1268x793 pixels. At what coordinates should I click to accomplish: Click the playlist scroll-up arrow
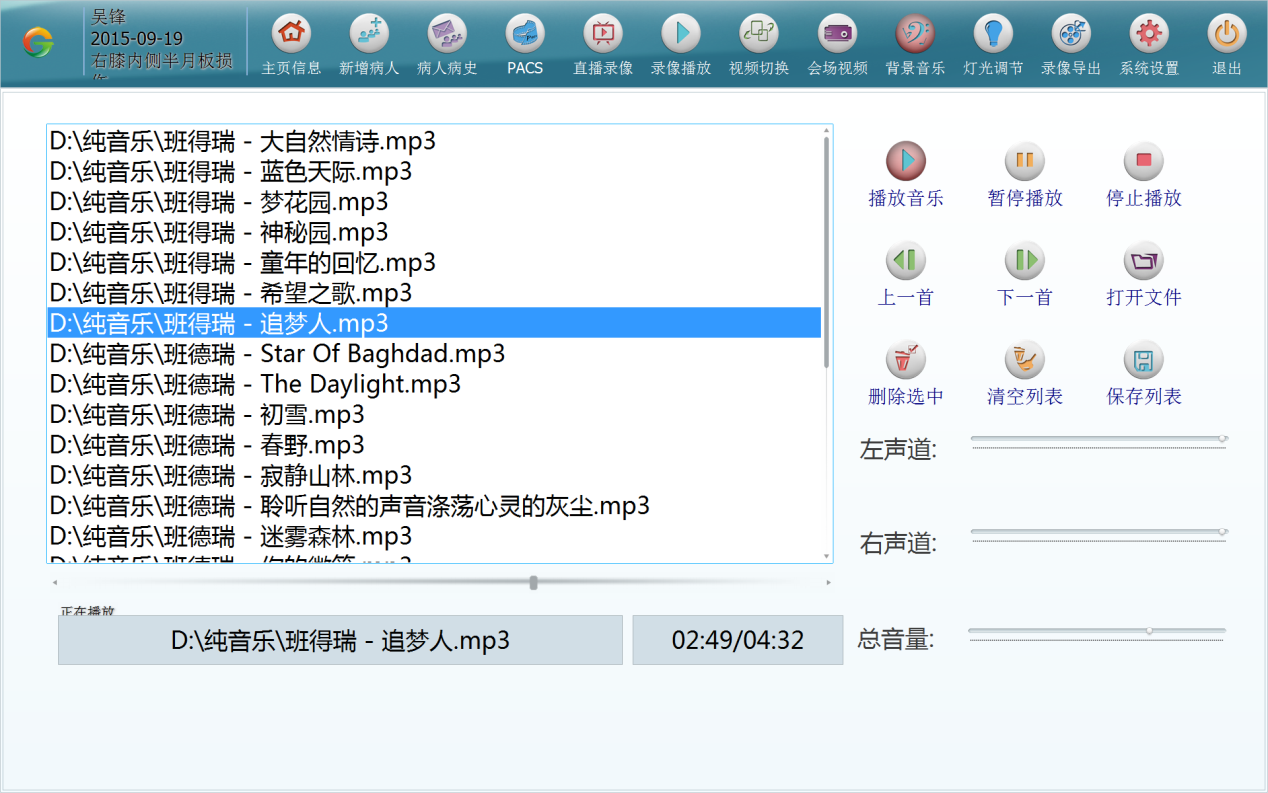827,130
